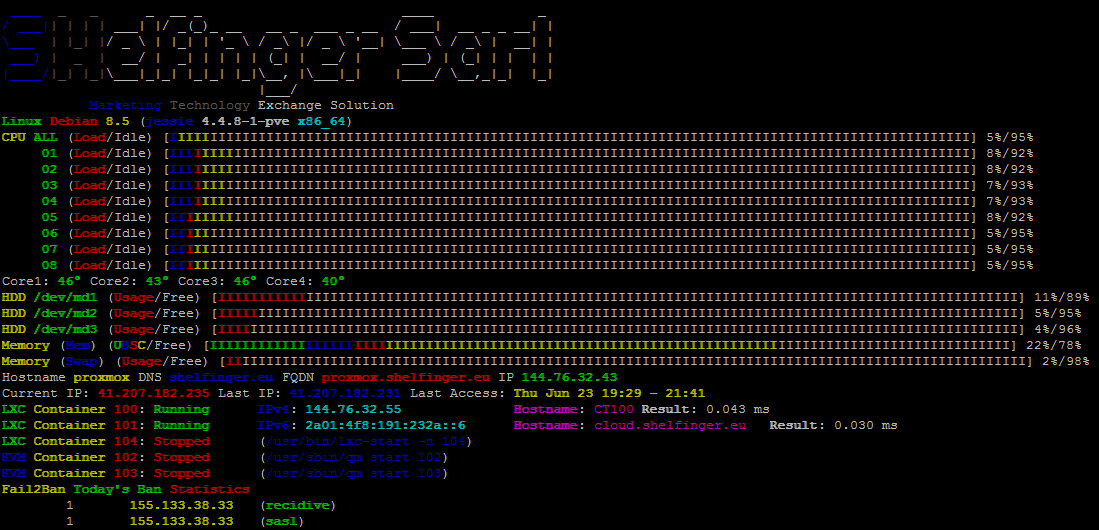The width and height of the screenshot is (1099, 530).
Task: Select the "Fail2Ban Today's Ban Statistics" heading
Action: point(125,489)
